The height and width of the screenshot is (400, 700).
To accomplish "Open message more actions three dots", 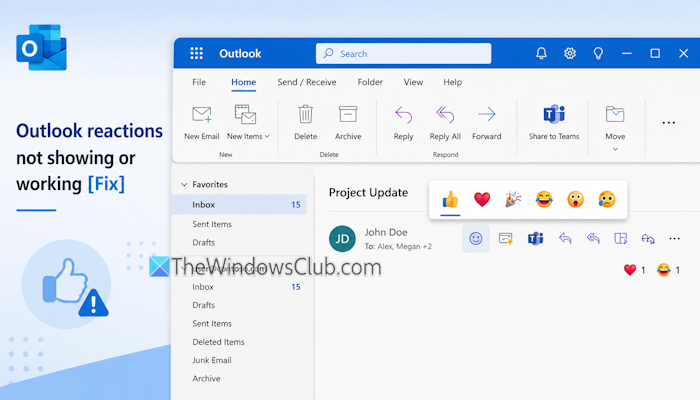I will (x=675, y=239).
